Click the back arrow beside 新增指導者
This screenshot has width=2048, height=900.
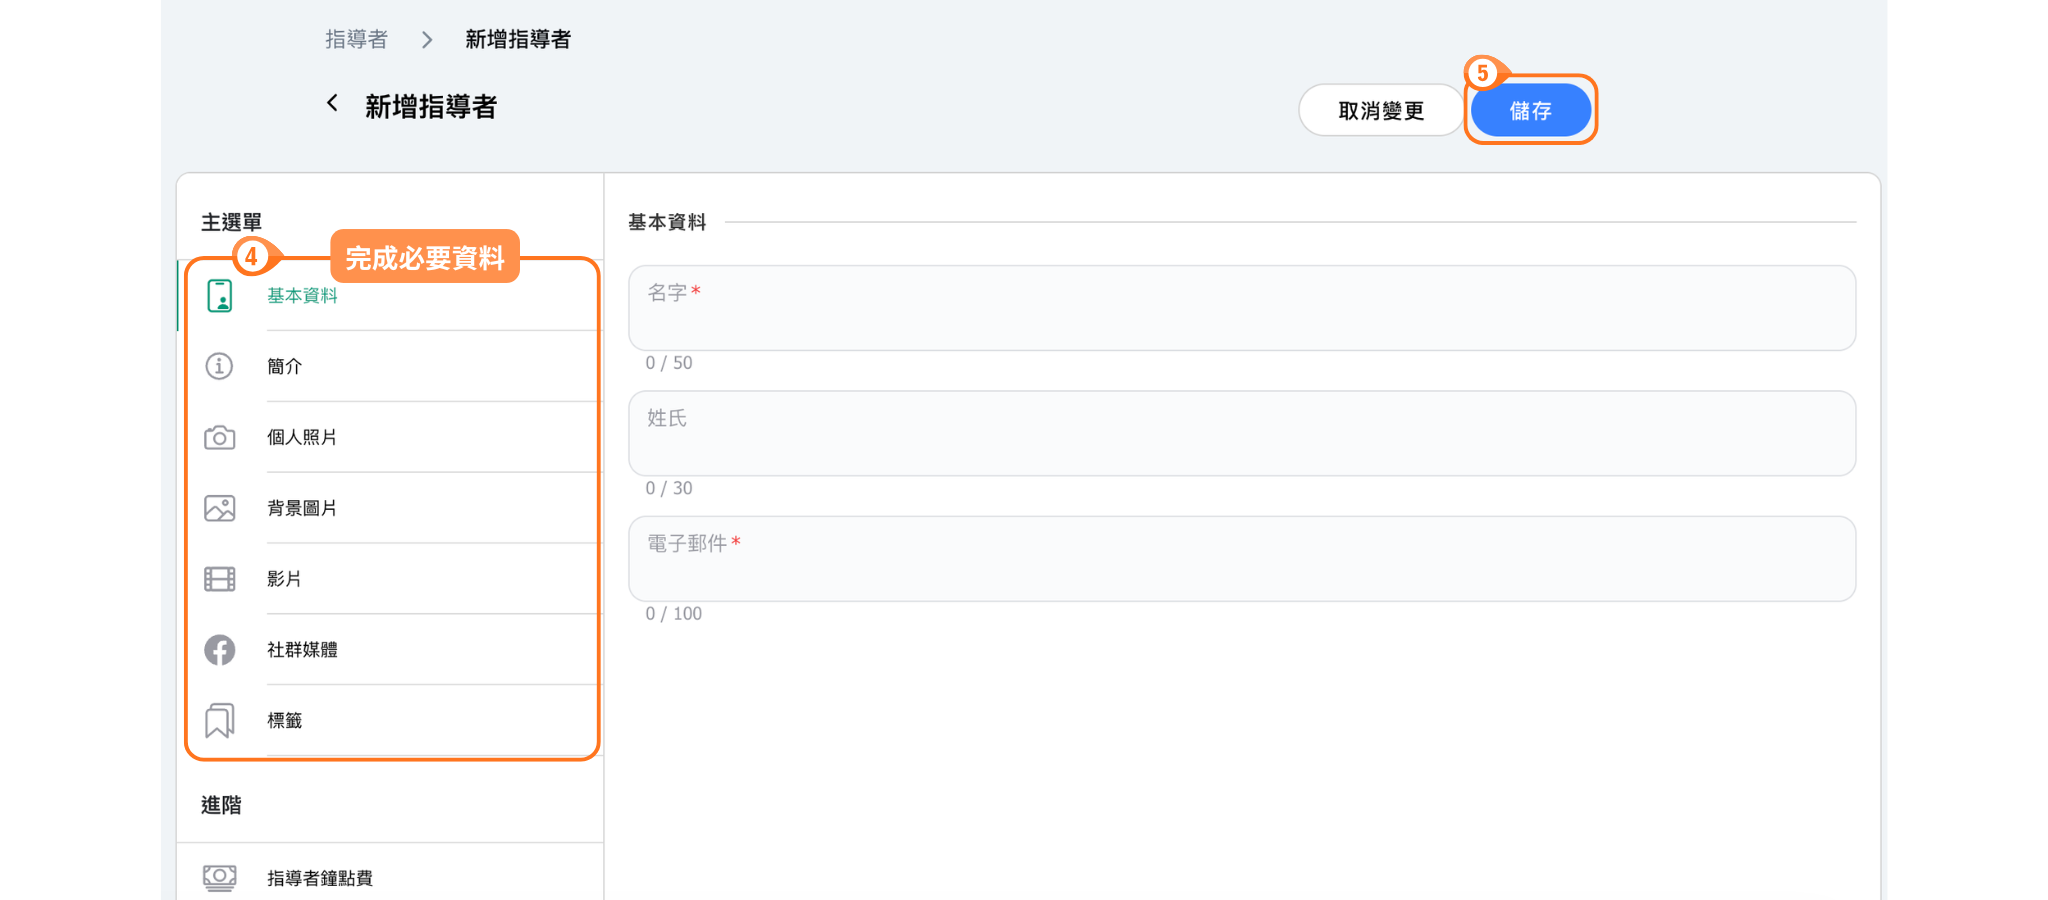point(332,104)
